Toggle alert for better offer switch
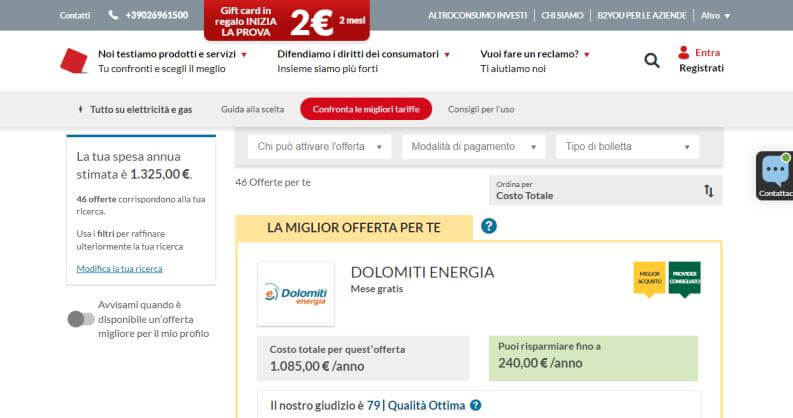 pos(81,319)
